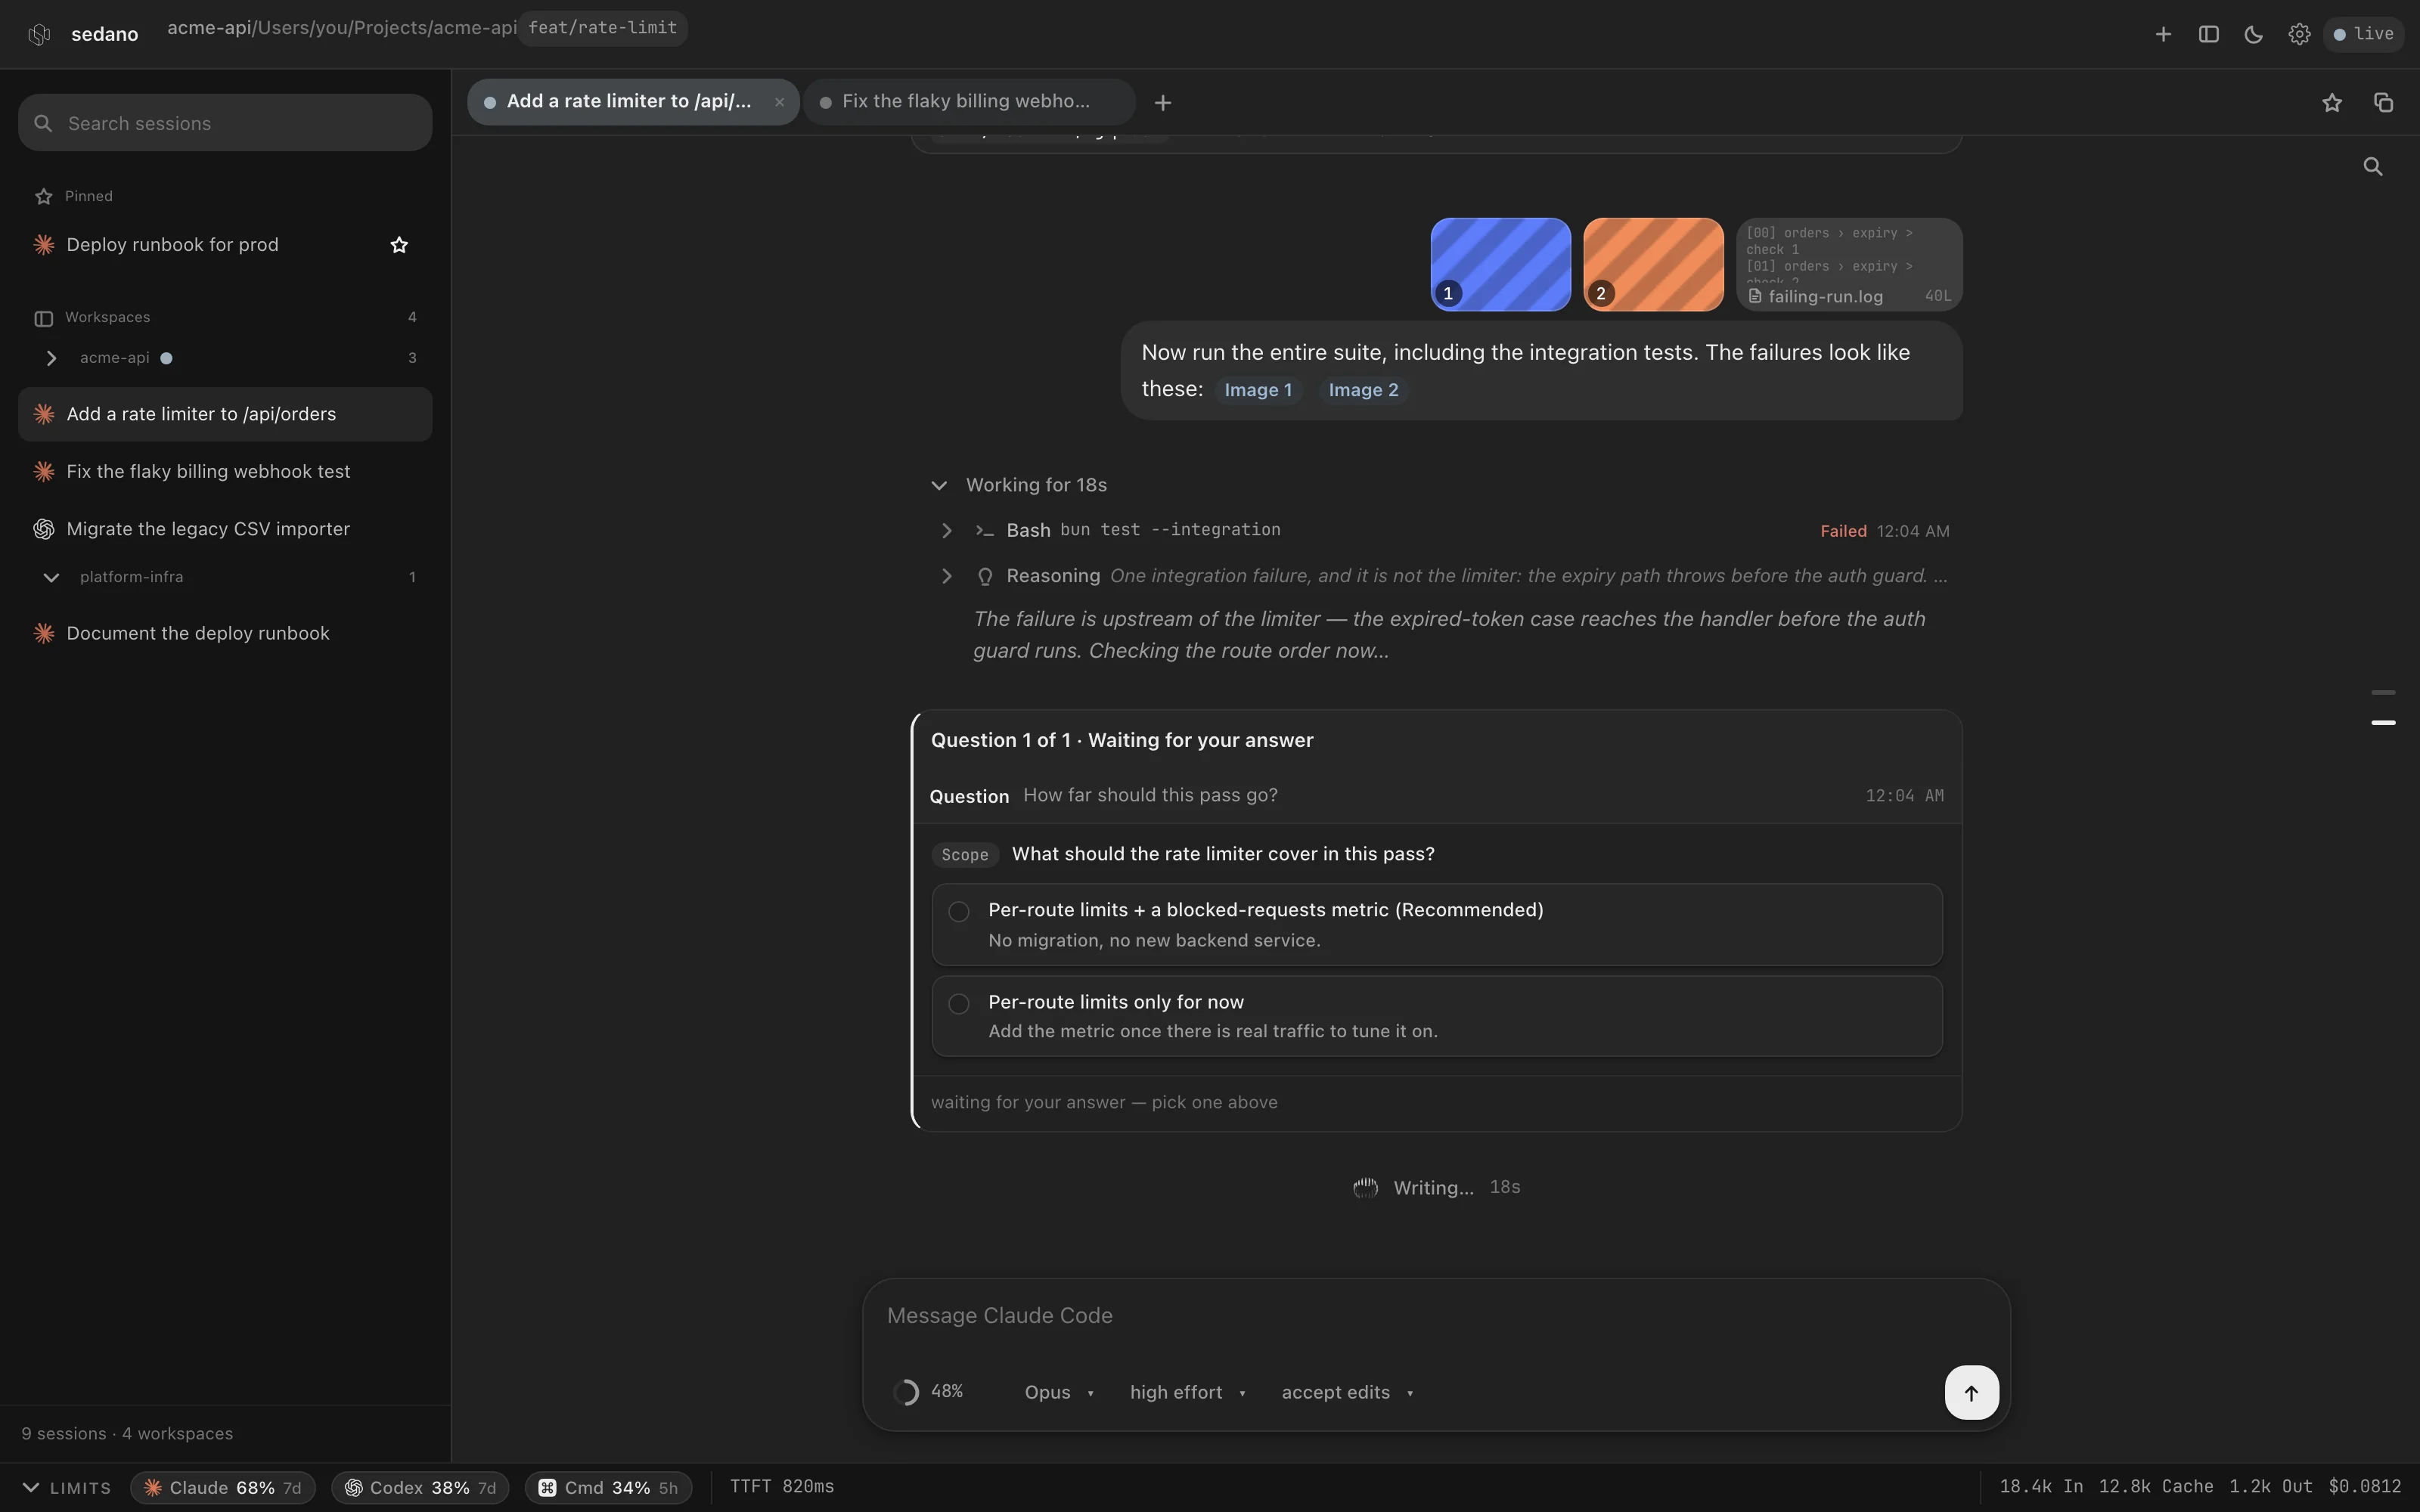Collapse the Working for 18s section
This screenshot has width=2420, height=1512.
click(x=938, y=485)
